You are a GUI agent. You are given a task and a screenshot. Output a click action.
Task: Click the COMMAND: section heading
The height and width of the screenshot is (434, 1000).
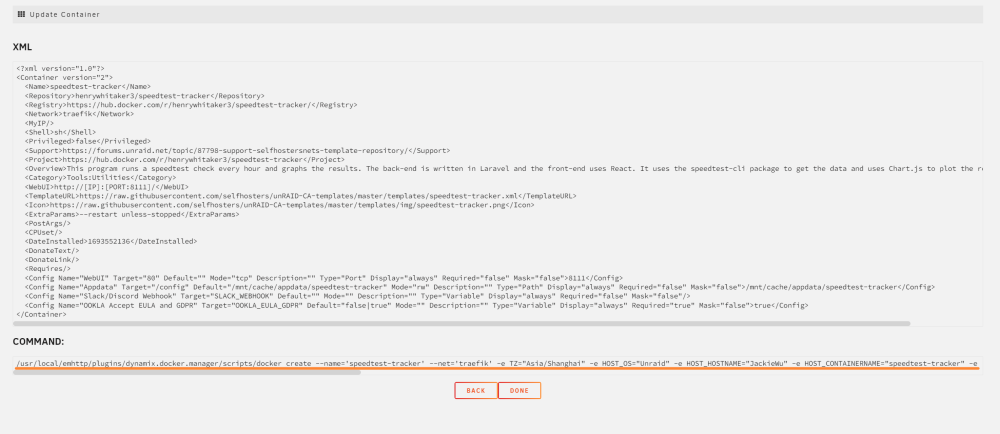[38, 342]
